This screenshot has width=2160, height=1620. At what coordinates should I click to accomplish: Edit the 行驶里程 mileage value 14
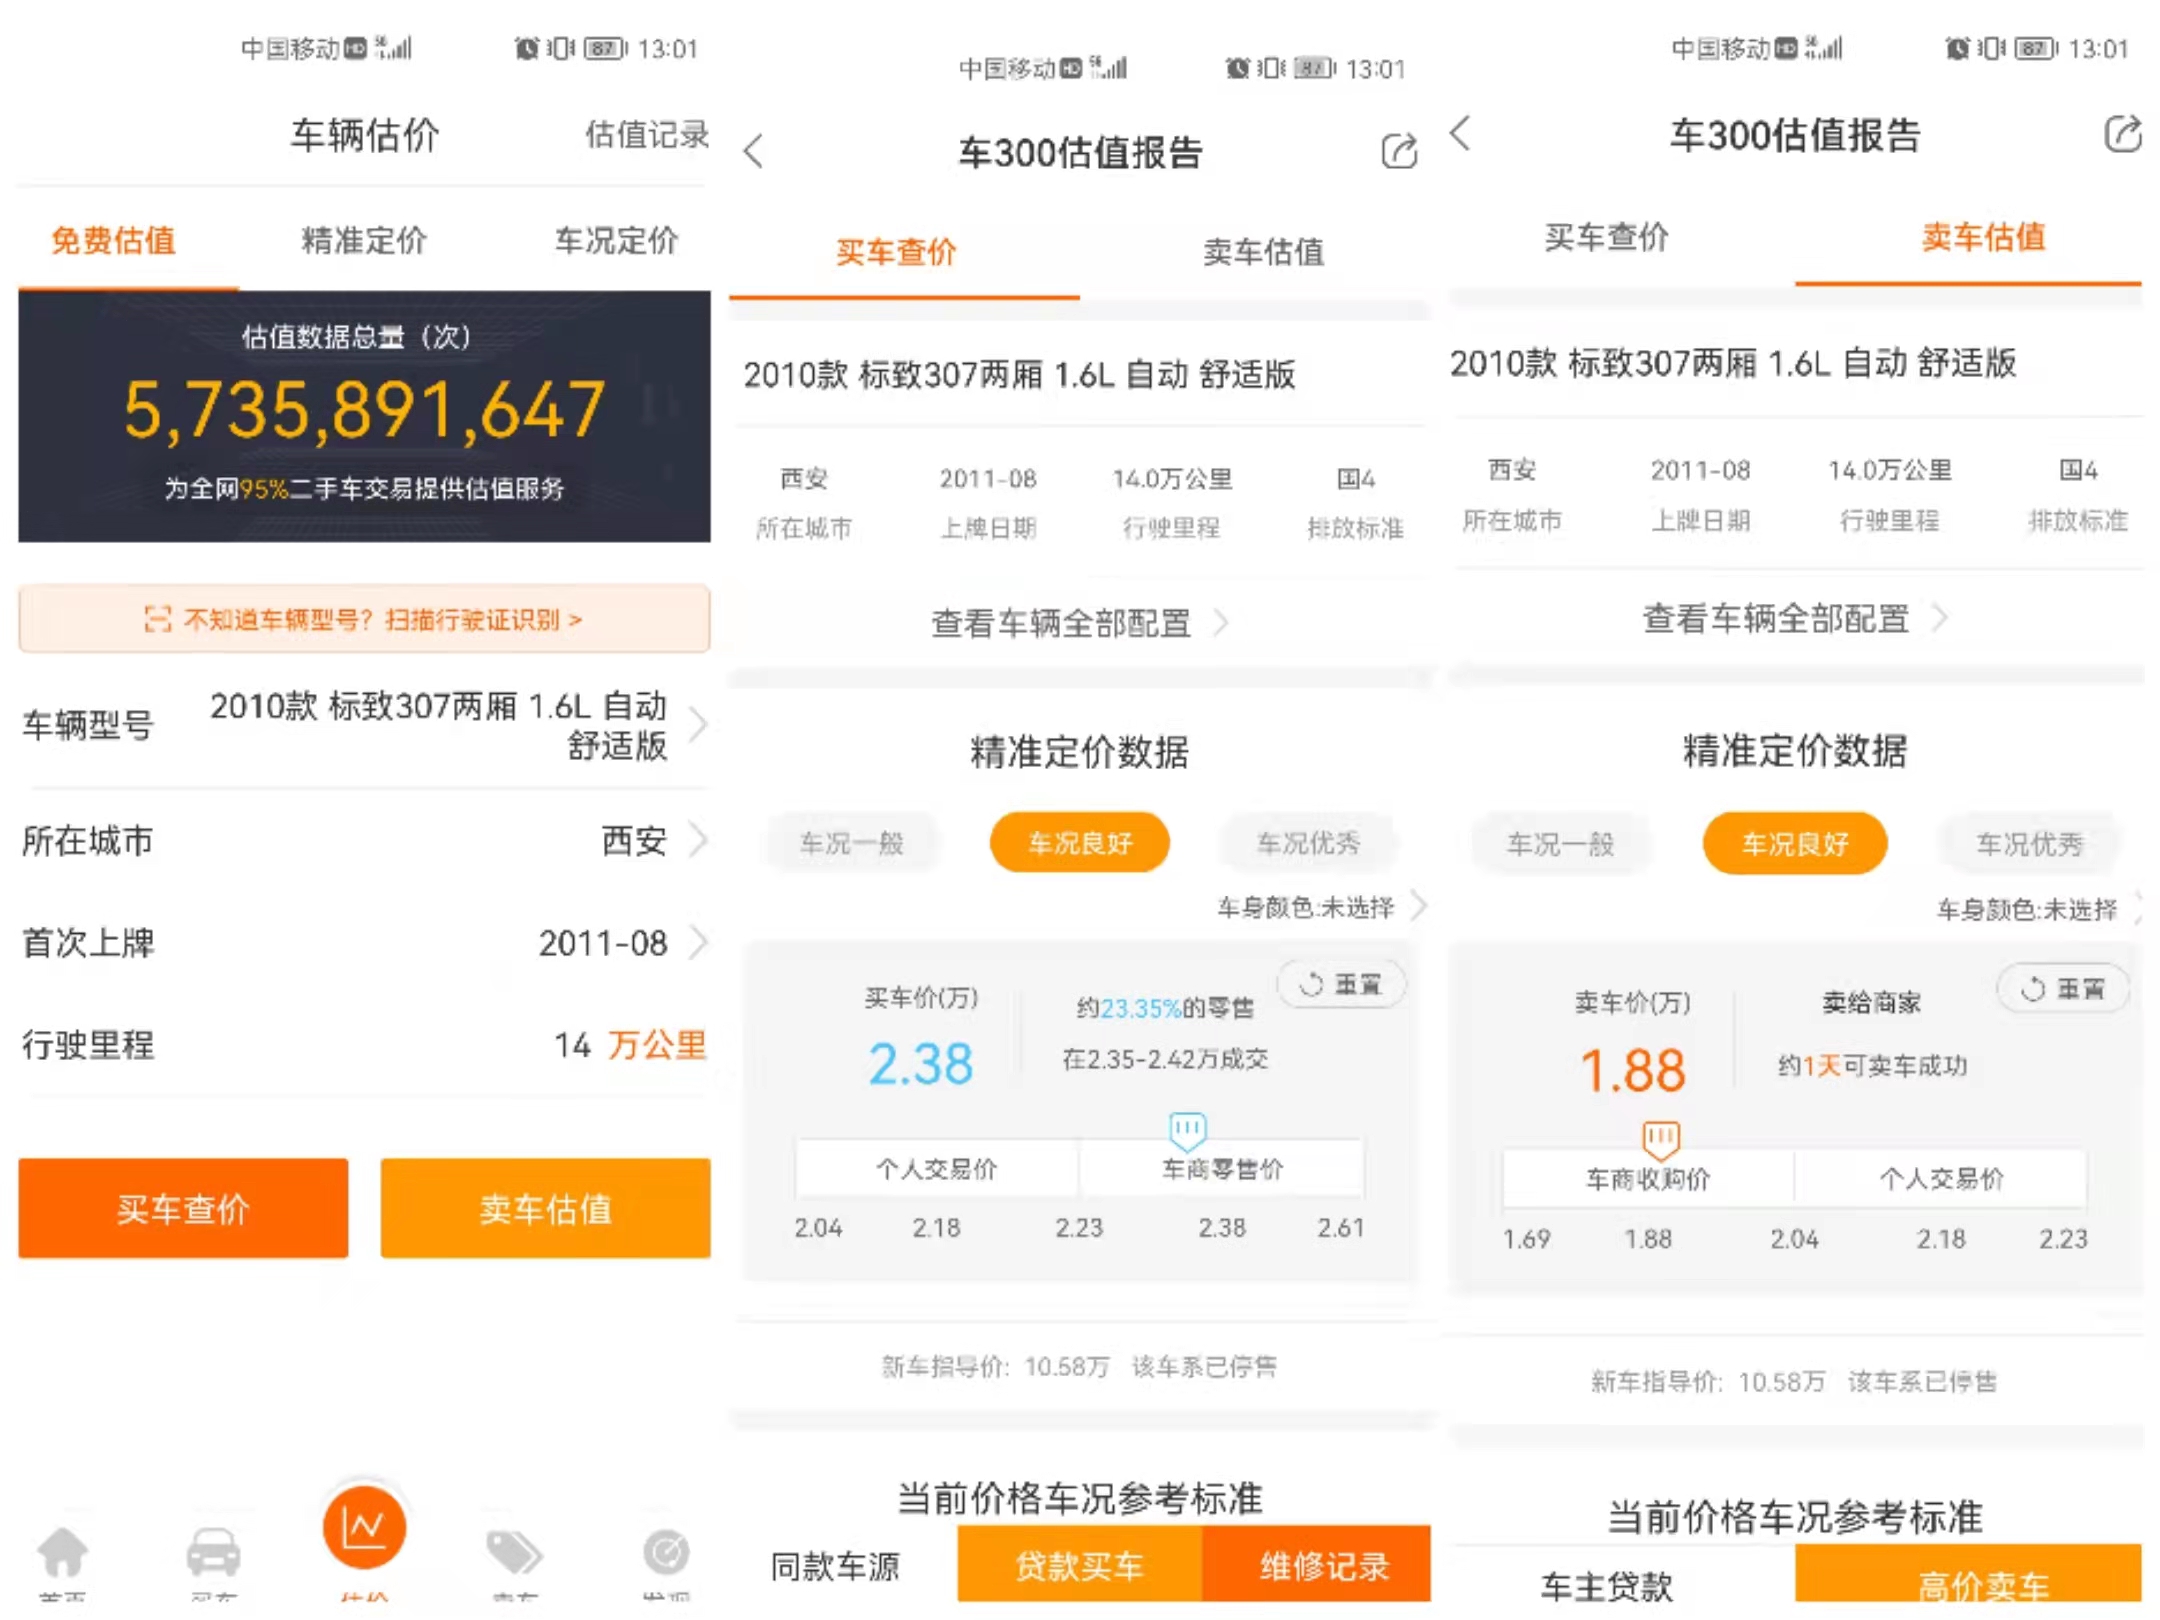tap(573, 1045)
